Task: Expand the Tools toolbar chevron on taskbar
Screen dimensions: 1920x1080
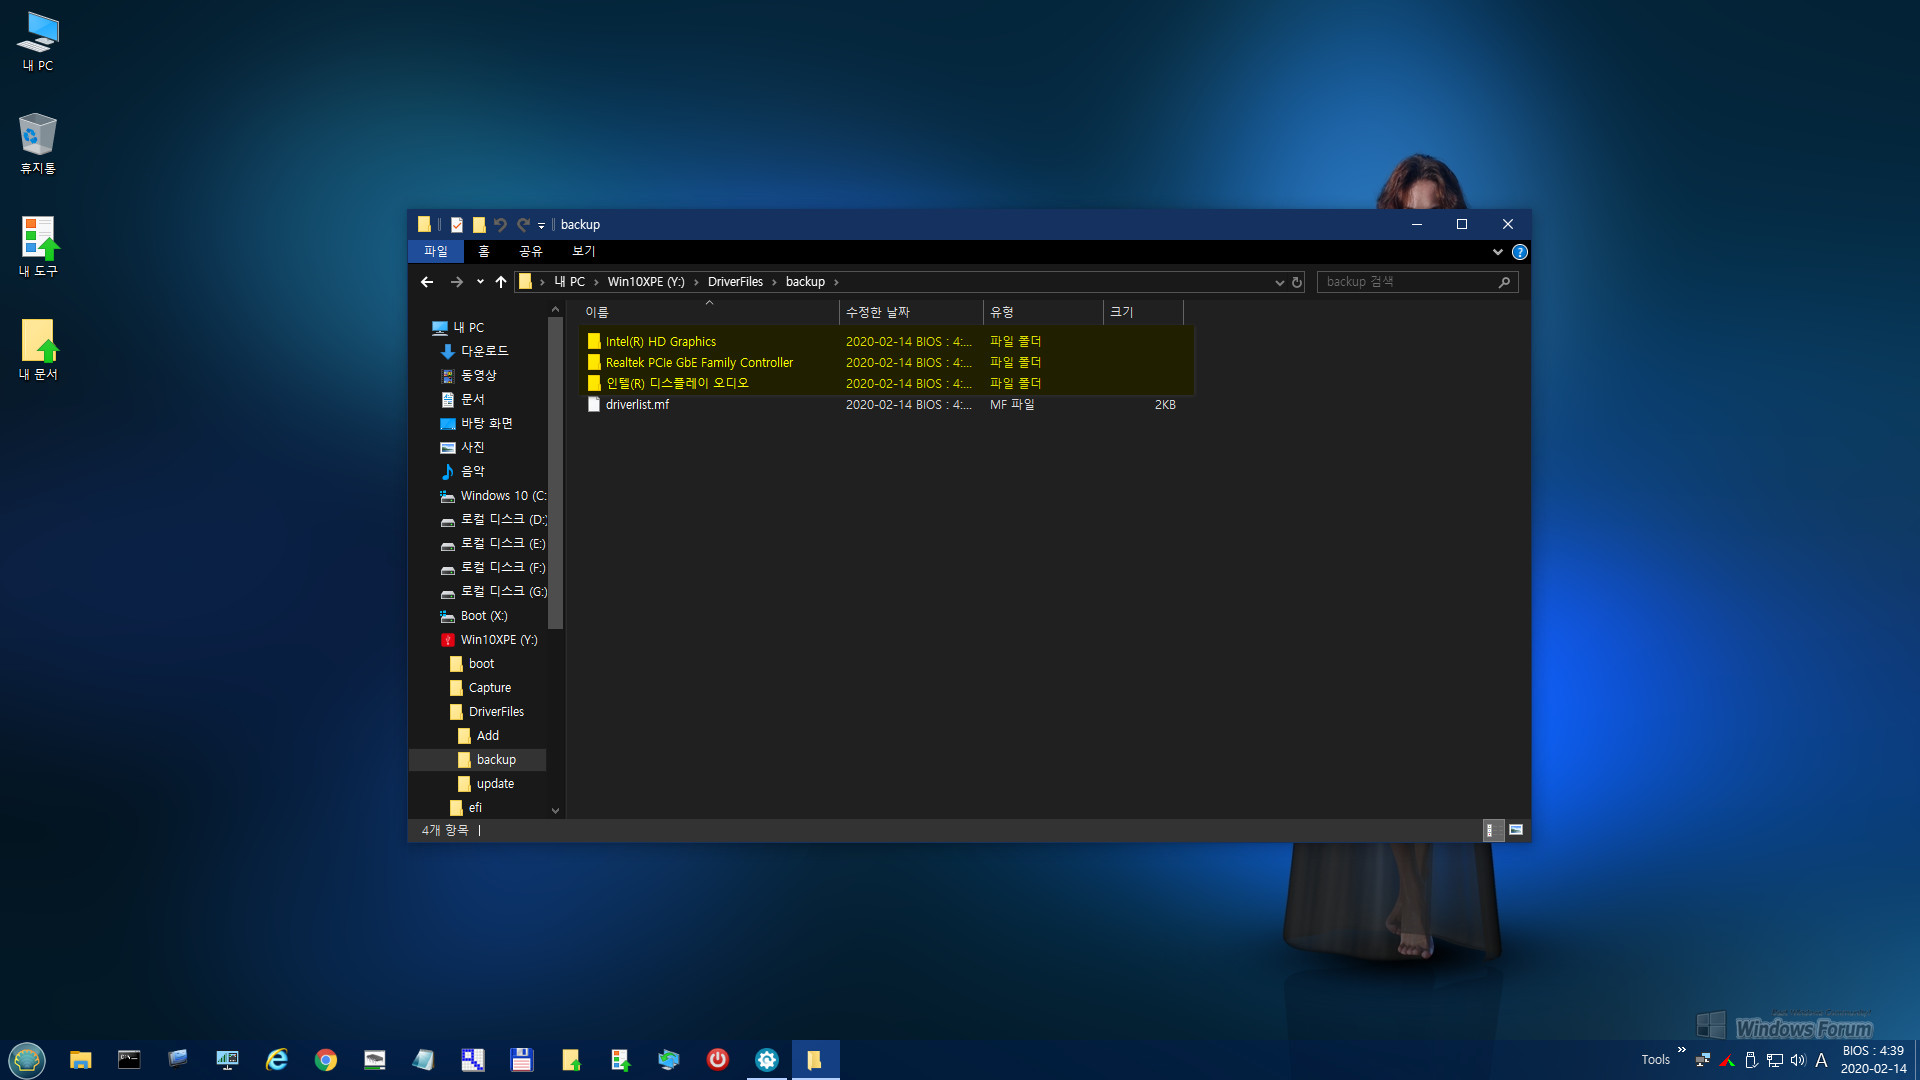Action: pos(1682,1050)
